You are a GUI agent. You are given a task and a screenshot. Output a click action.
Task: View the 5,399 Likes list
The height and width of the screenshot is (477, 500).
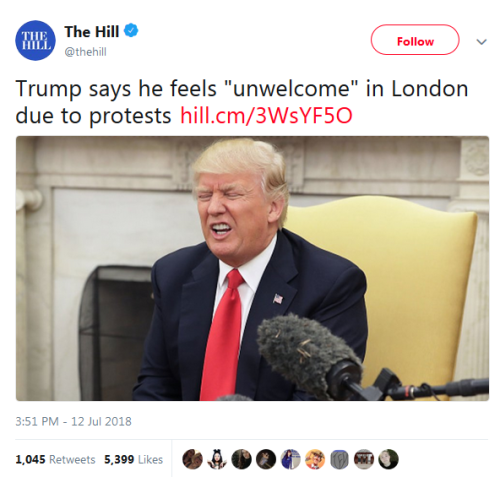pyautogui.click(x=133, y=460)
